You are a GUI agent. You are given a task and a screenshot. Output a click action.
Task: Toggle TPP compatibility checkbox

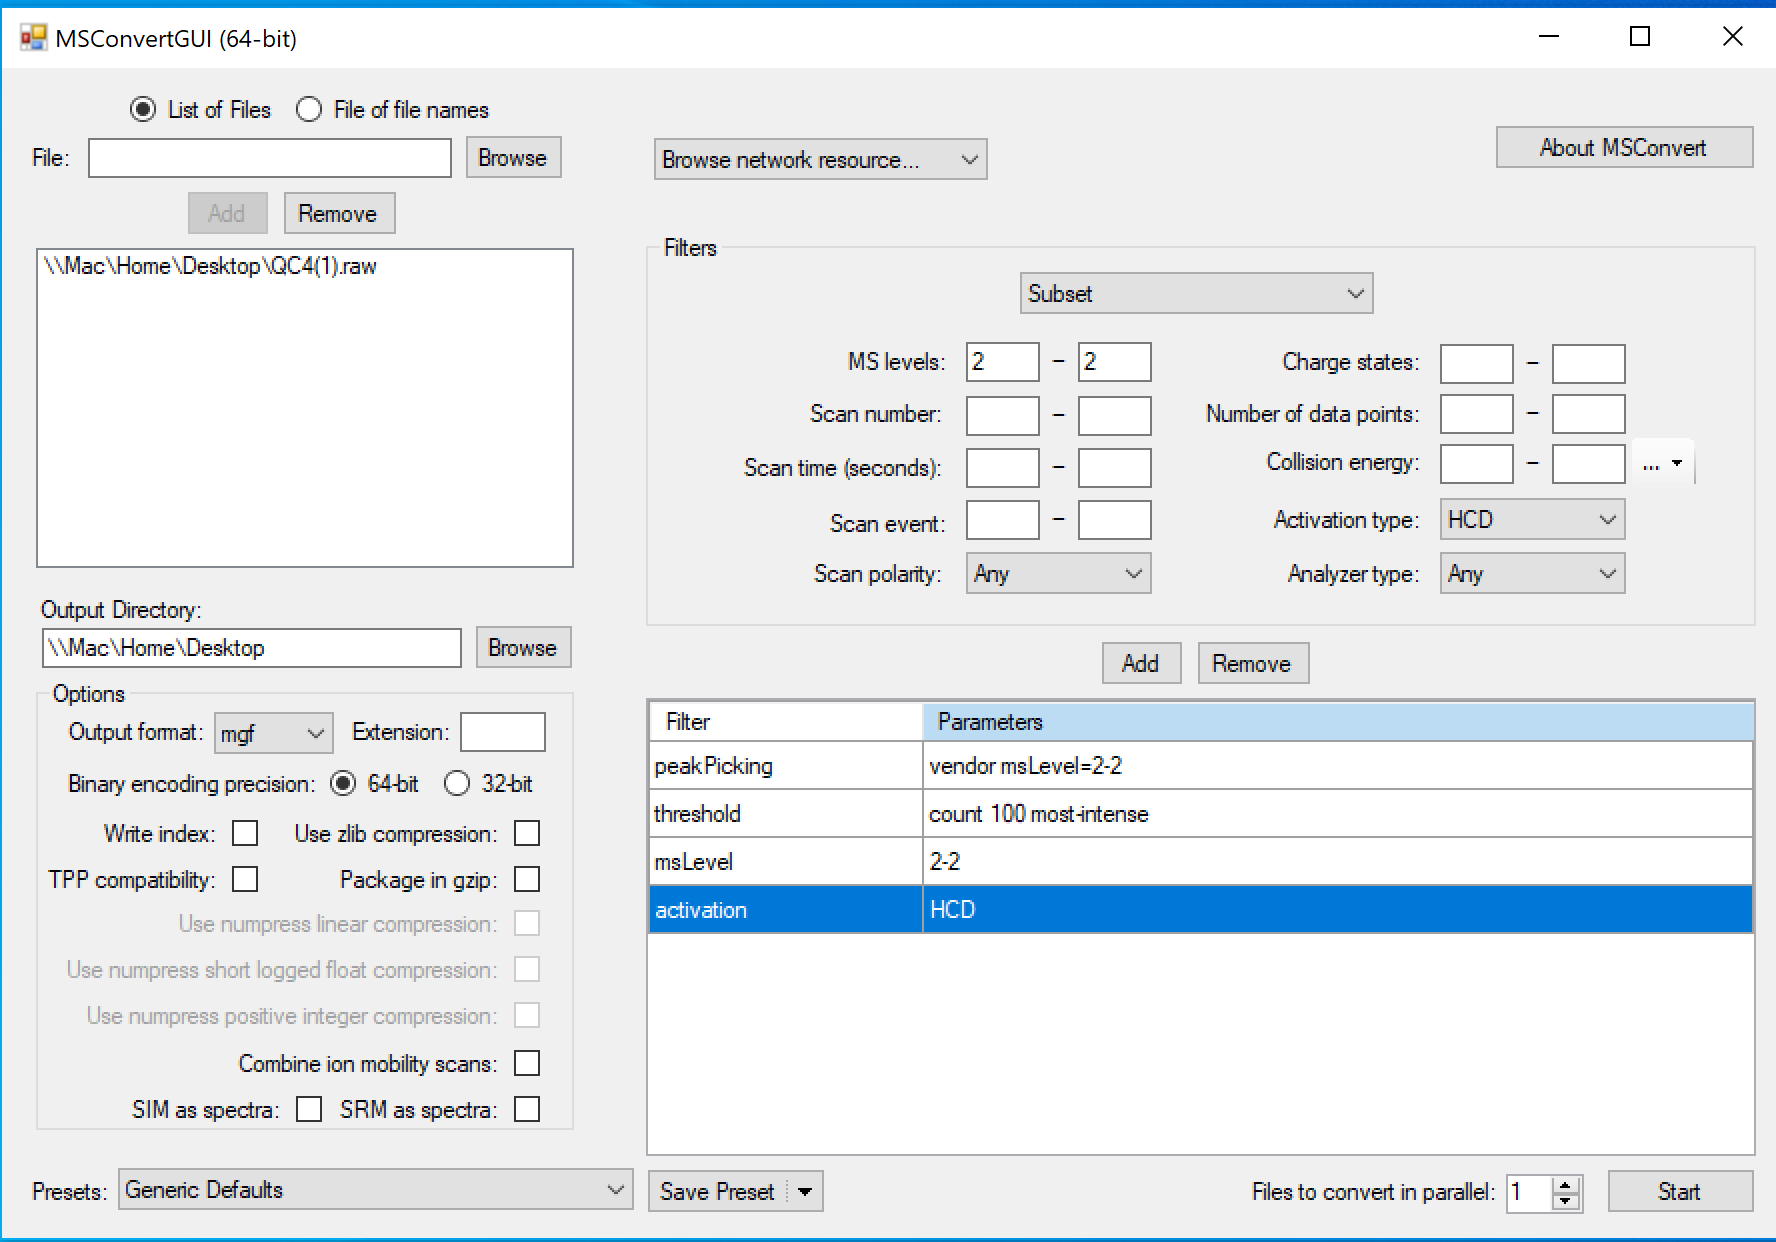click(245, 879)
